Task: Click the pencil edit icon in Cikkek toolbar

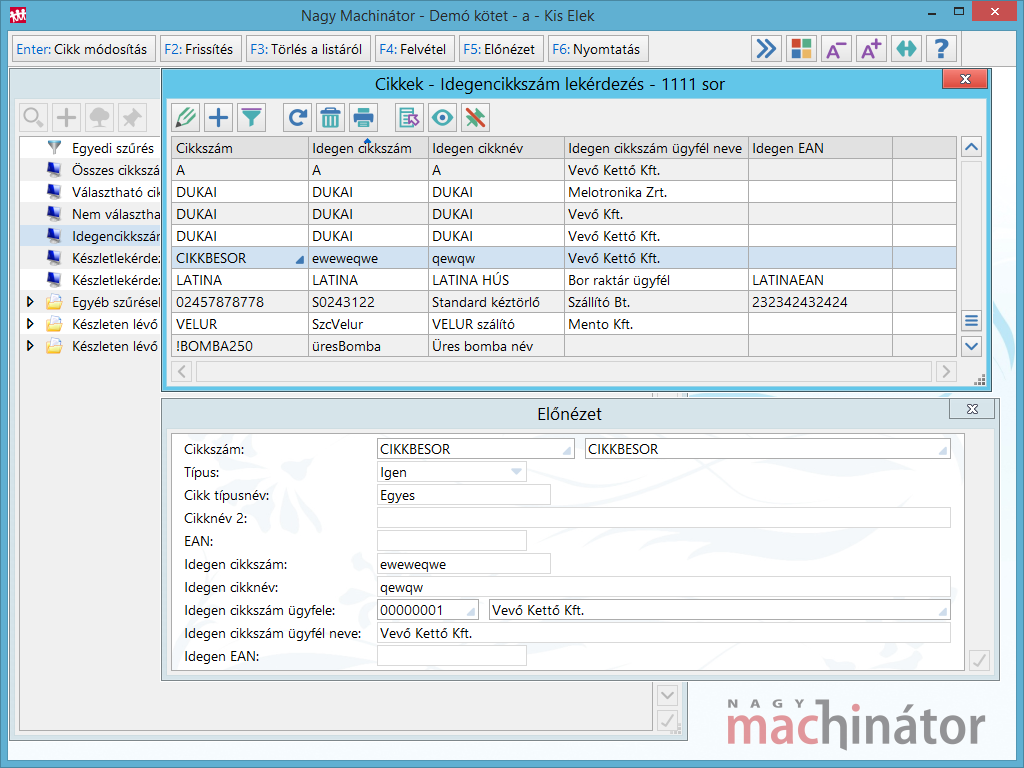Action: point(185,118)
